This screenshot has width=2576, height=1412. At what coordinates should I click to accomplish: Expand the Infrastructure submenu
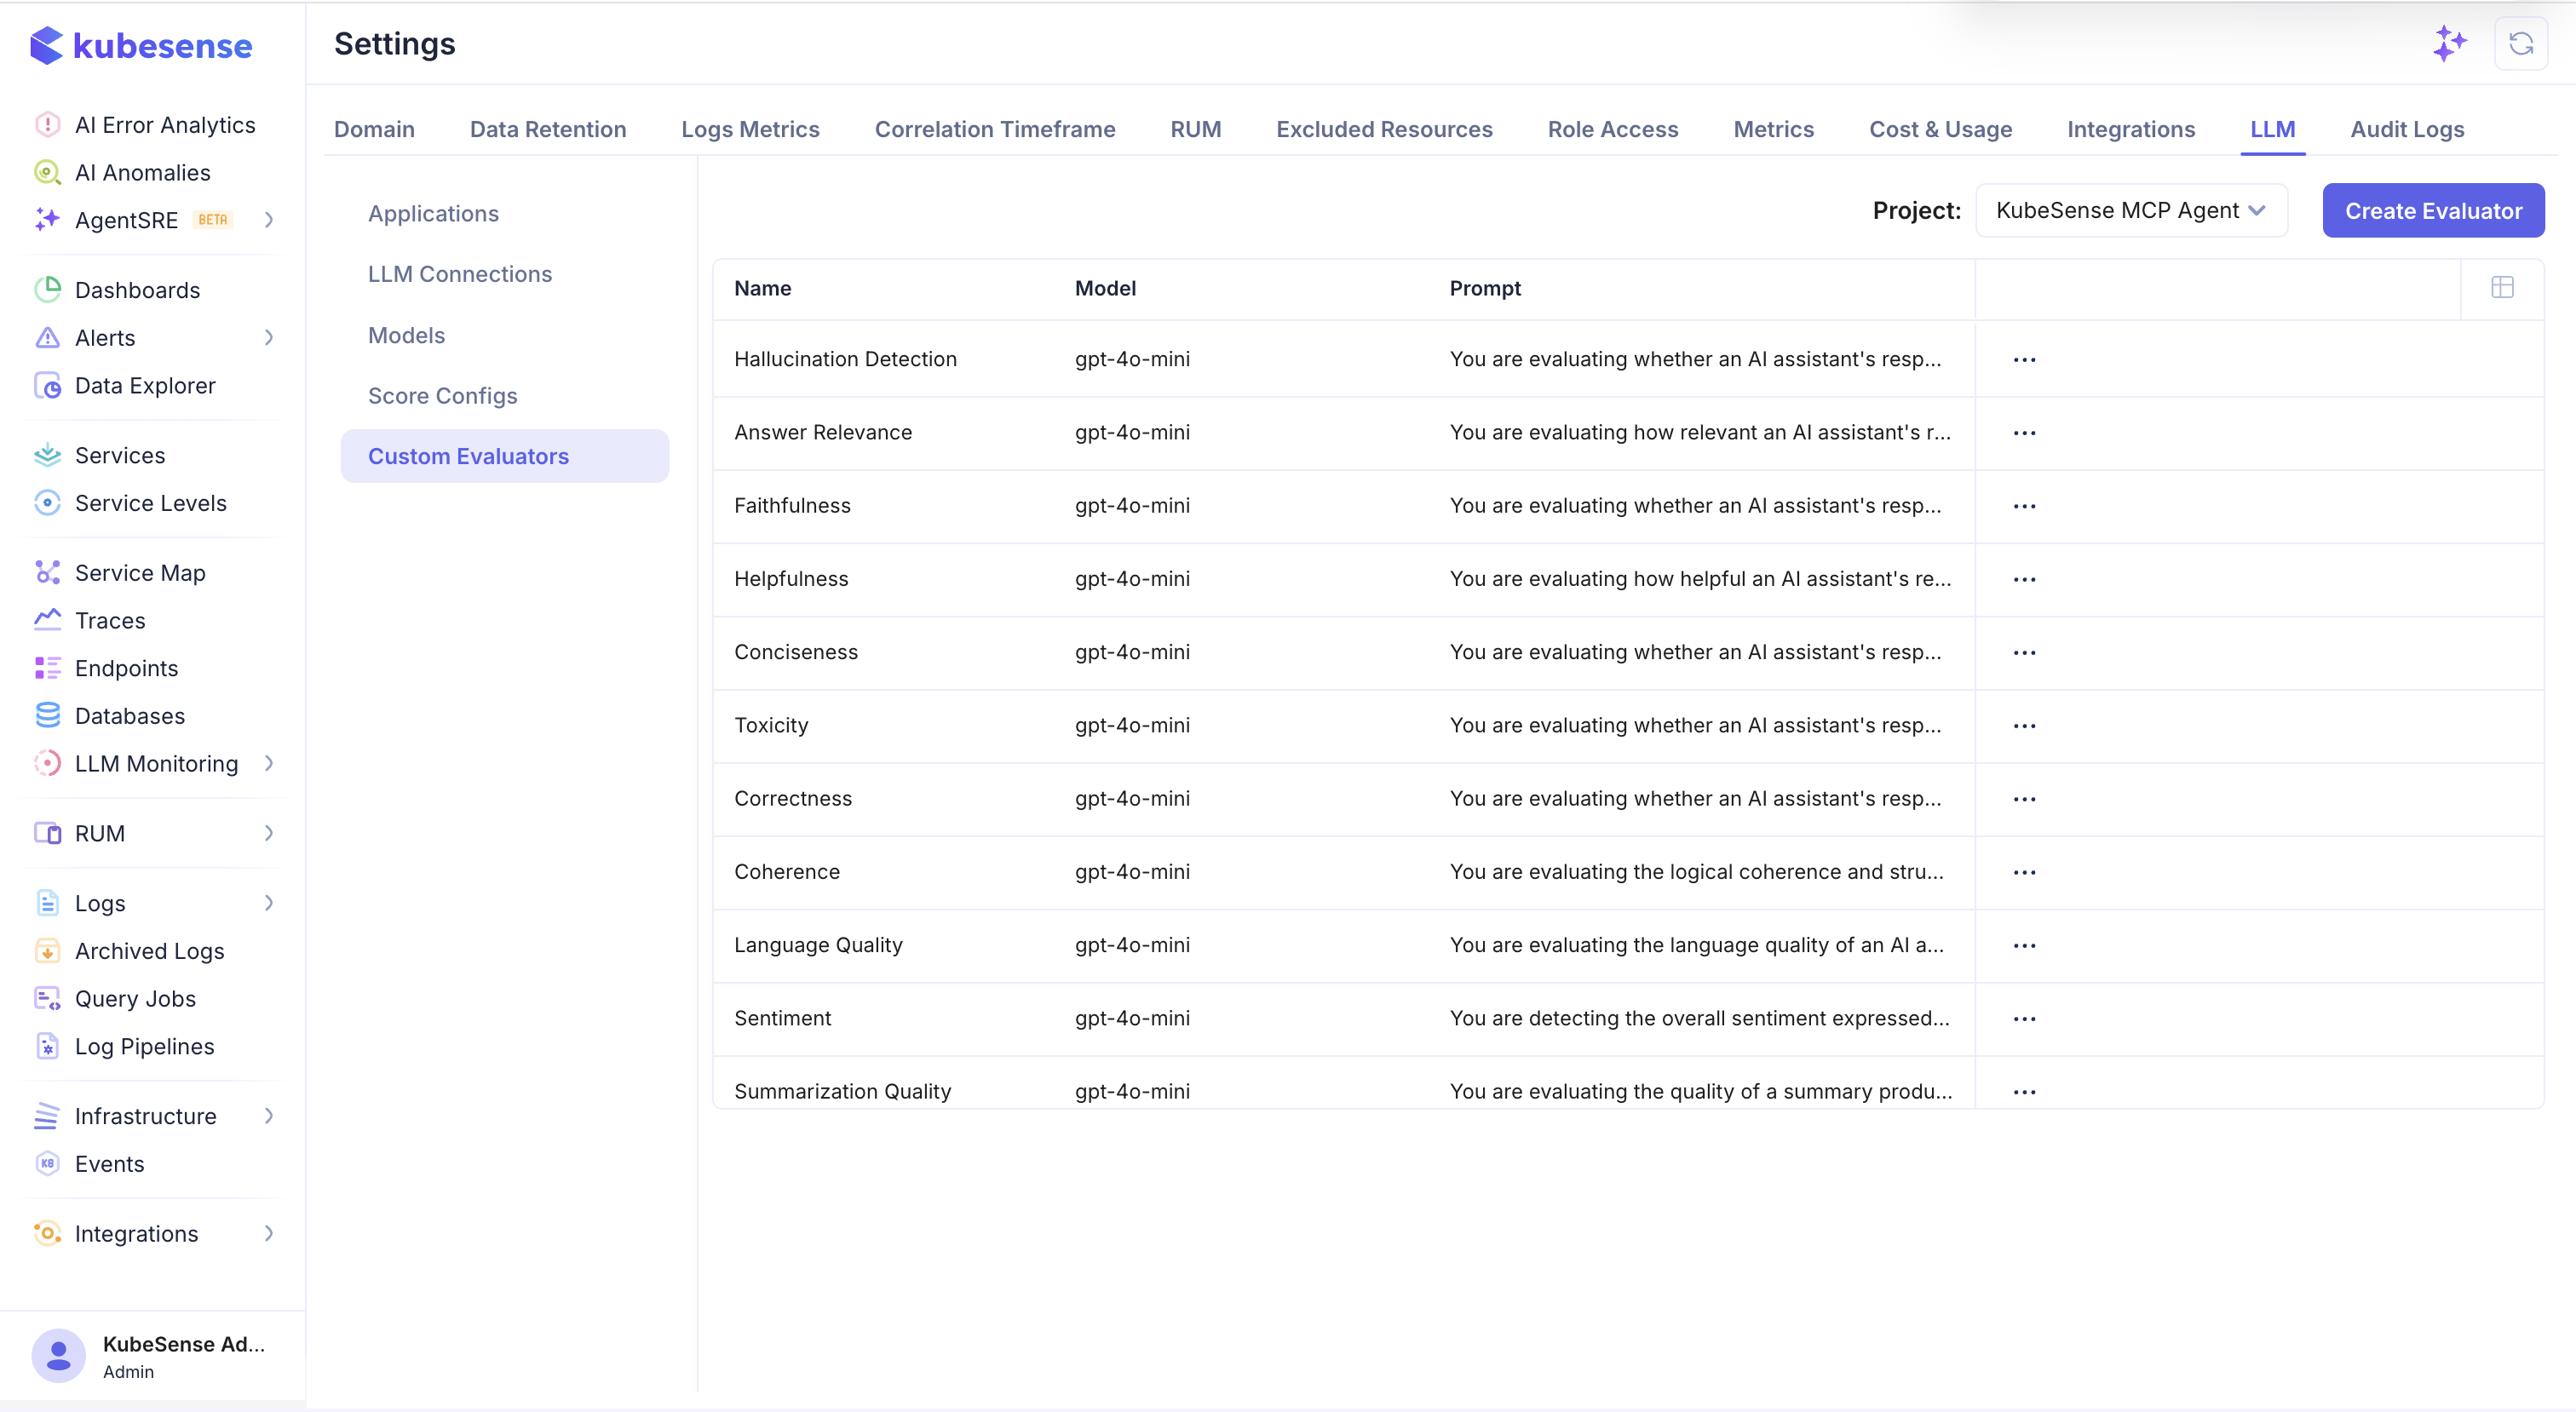269,1116
